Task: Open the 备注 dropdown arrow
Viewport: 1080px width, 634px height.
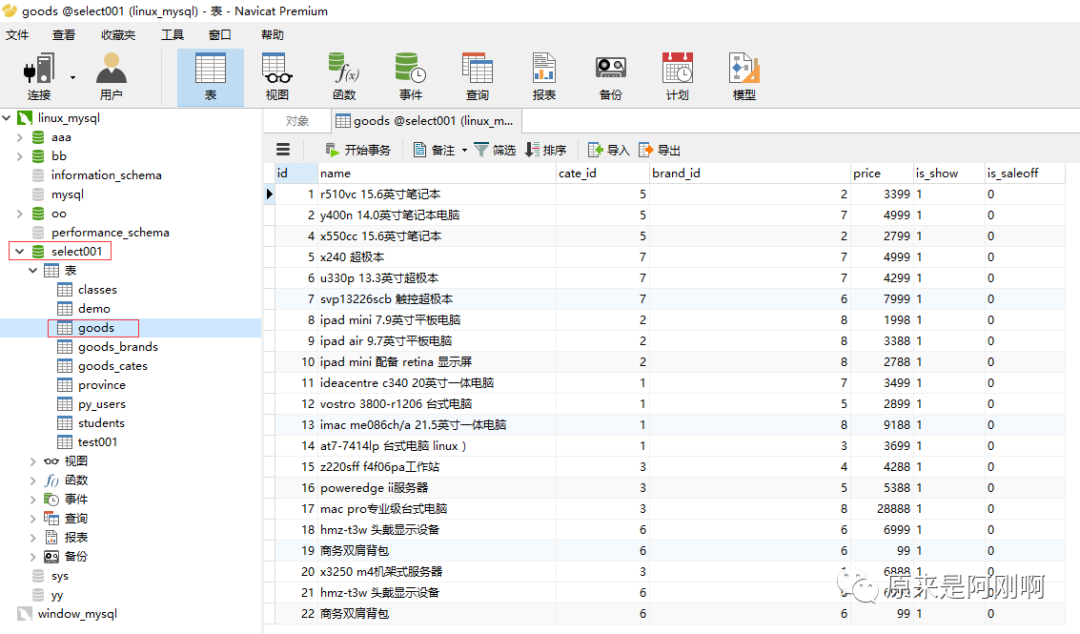Action: 464,150
